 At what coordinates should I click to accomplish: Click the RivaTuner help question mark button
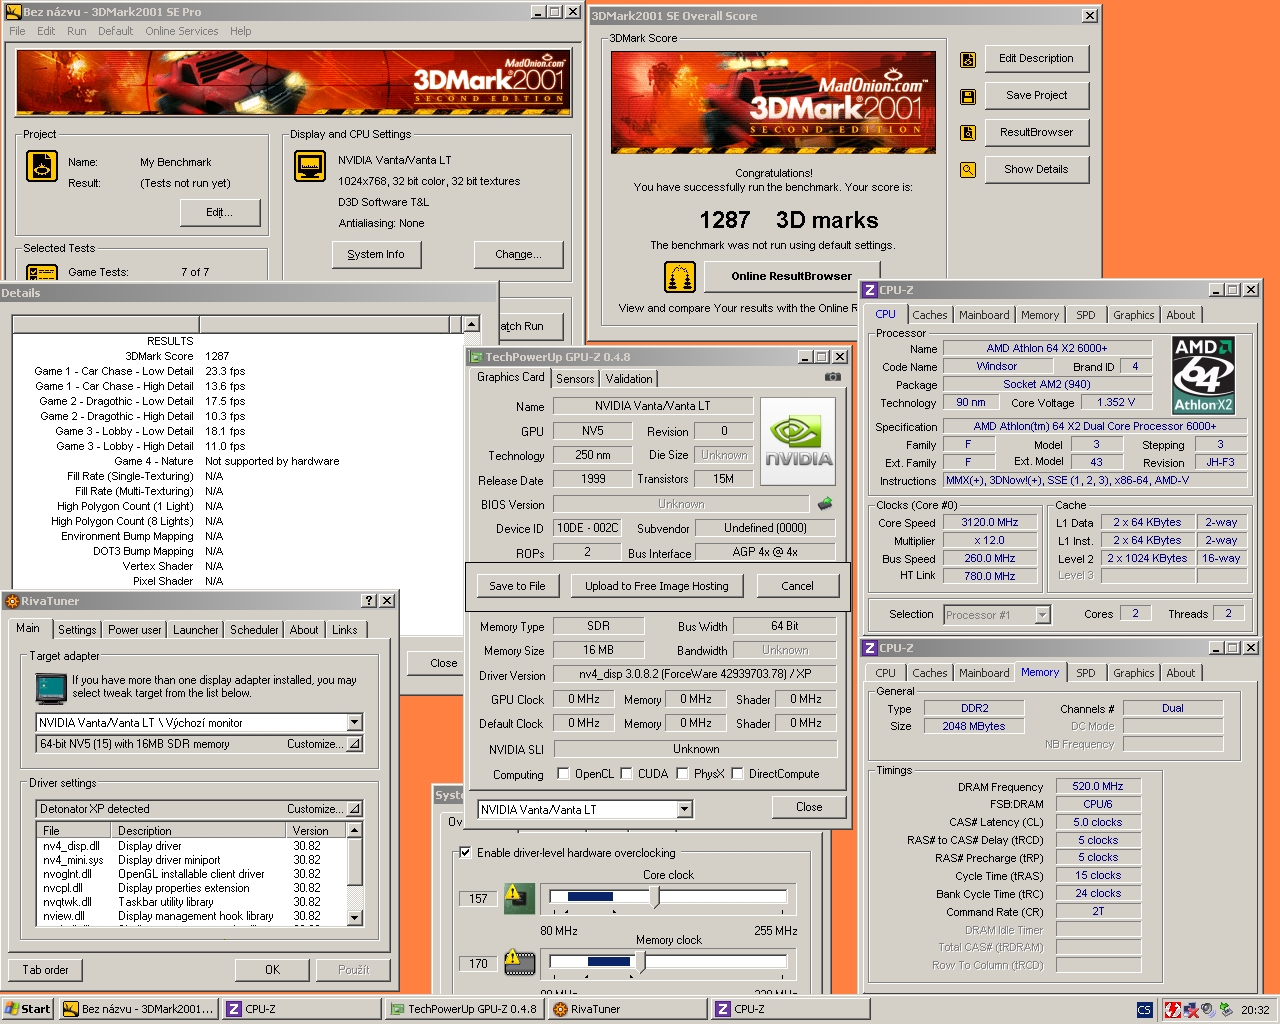[x=369, y=601]
